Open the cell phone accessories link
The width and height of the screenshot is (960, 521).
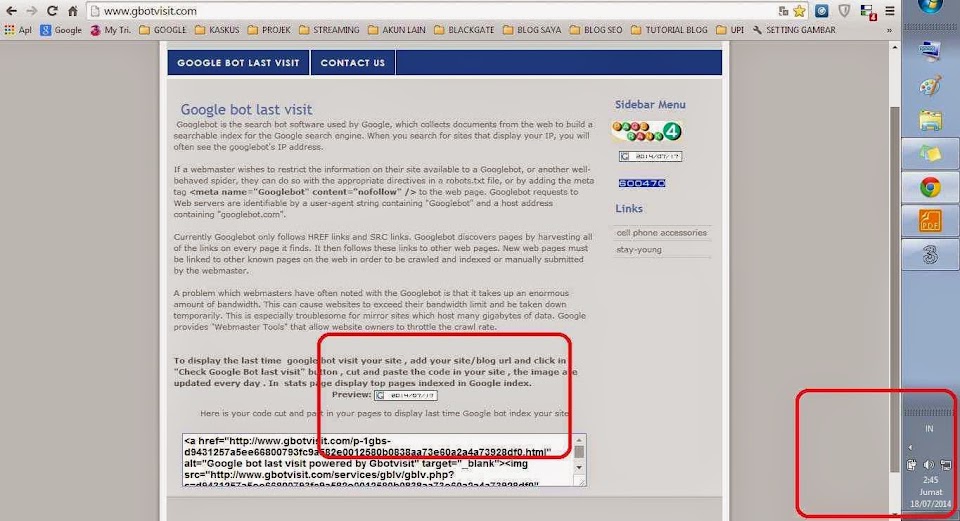pos(661,233)
